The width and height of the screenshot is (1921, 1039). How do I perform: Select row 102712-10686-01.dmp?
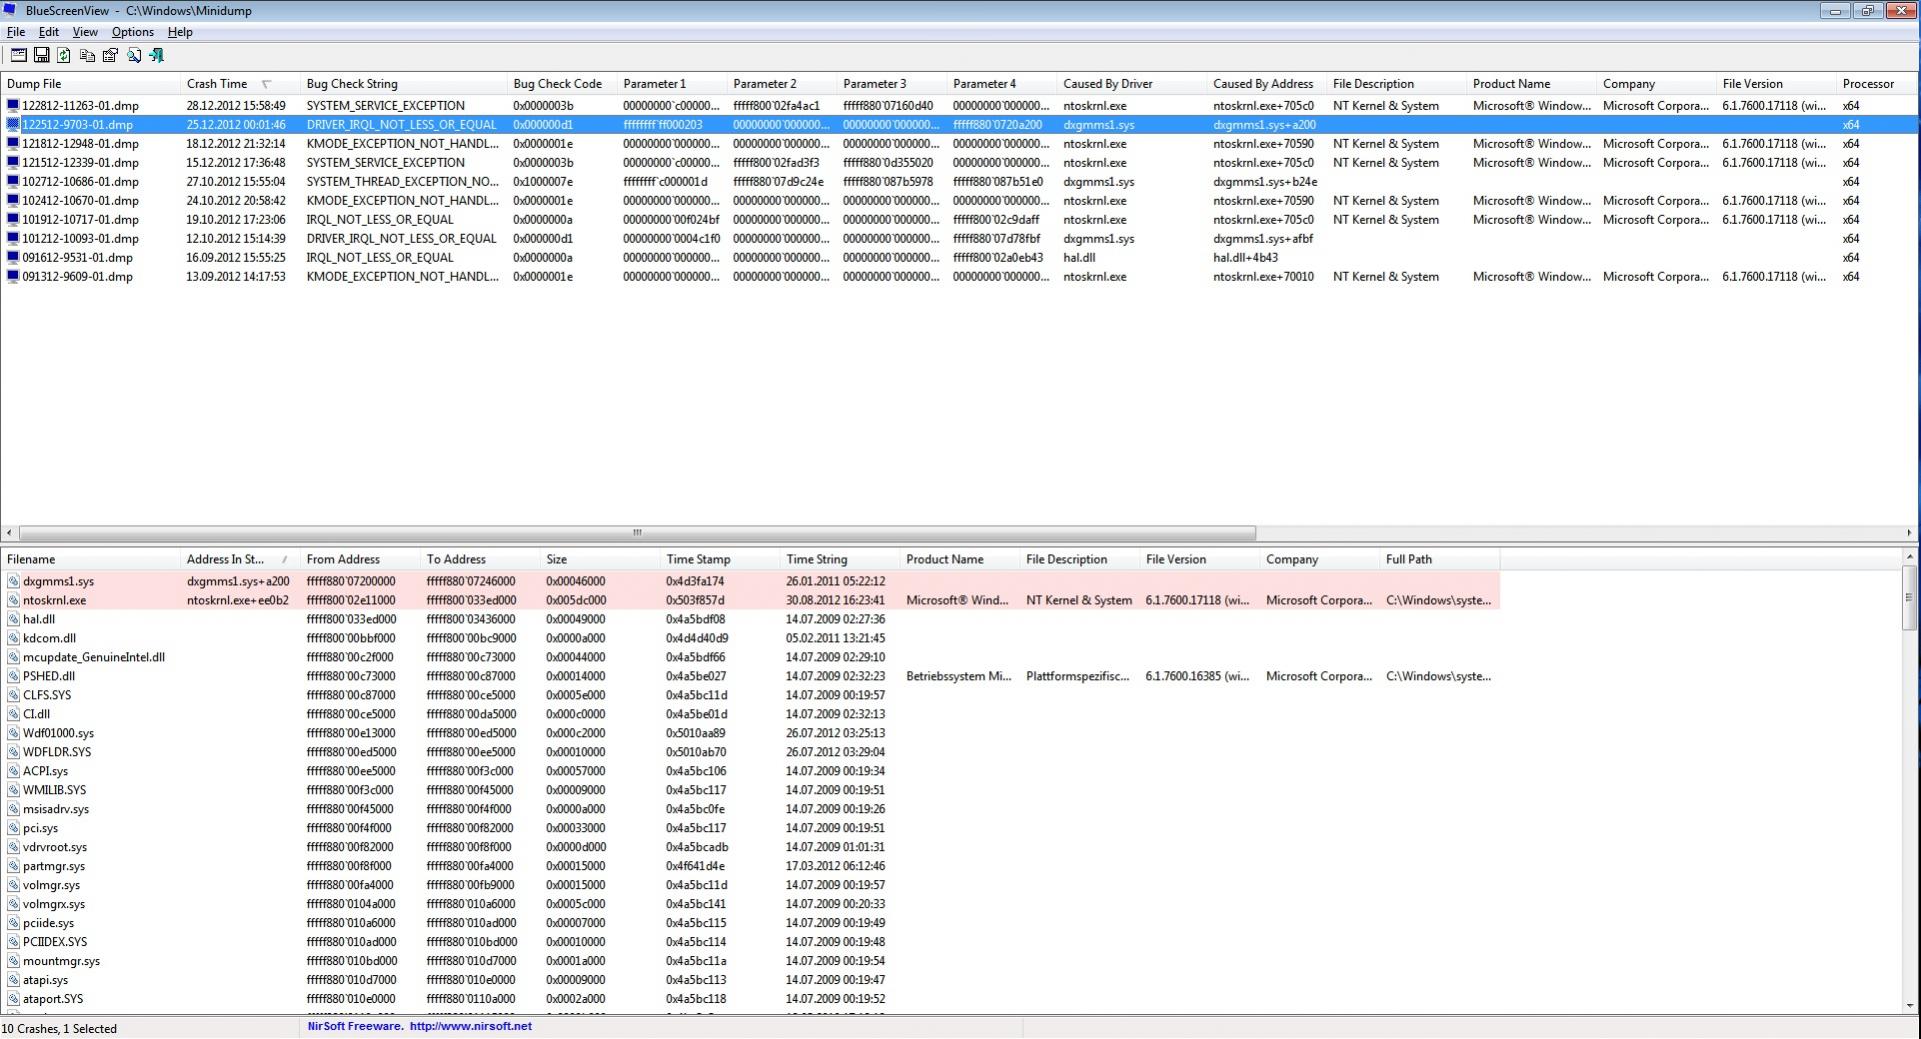959,182
